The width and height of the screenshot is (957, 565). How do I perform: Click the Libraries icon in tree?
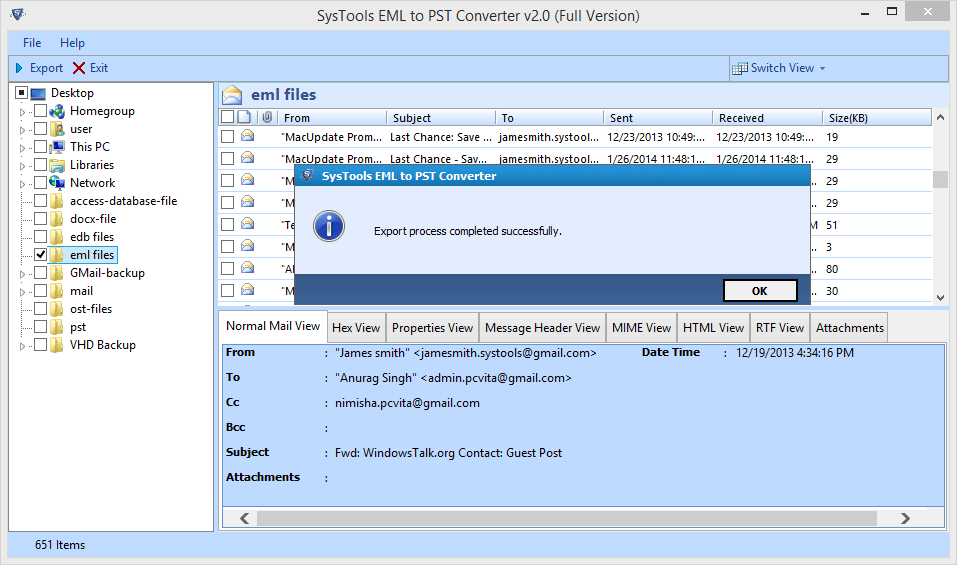57,165
